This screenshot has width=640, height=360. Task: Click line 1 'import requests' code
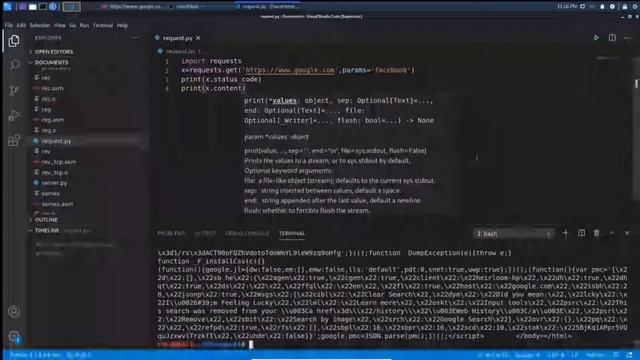211,61
